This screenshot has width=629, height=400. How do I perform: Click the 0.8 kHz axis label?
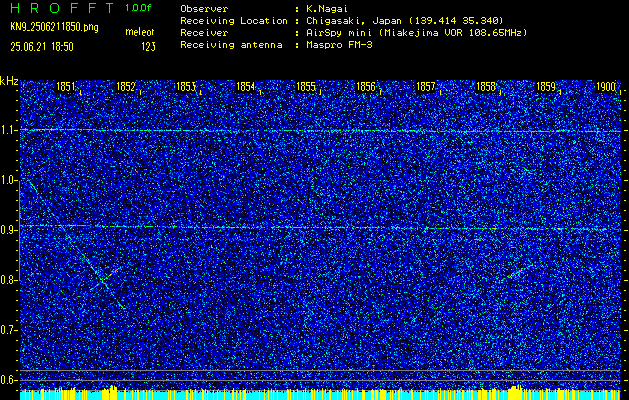pyautogui.click(x=7, y=280)
